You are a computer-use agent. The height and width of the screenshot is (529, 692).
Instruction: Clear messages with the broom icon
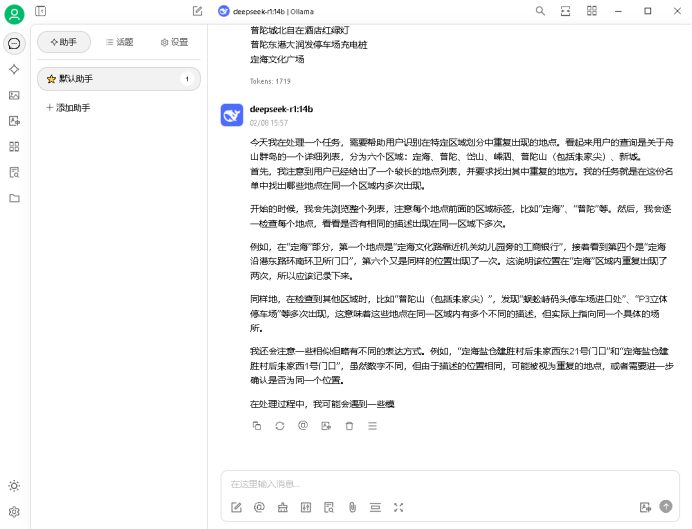tap(282, 507)
